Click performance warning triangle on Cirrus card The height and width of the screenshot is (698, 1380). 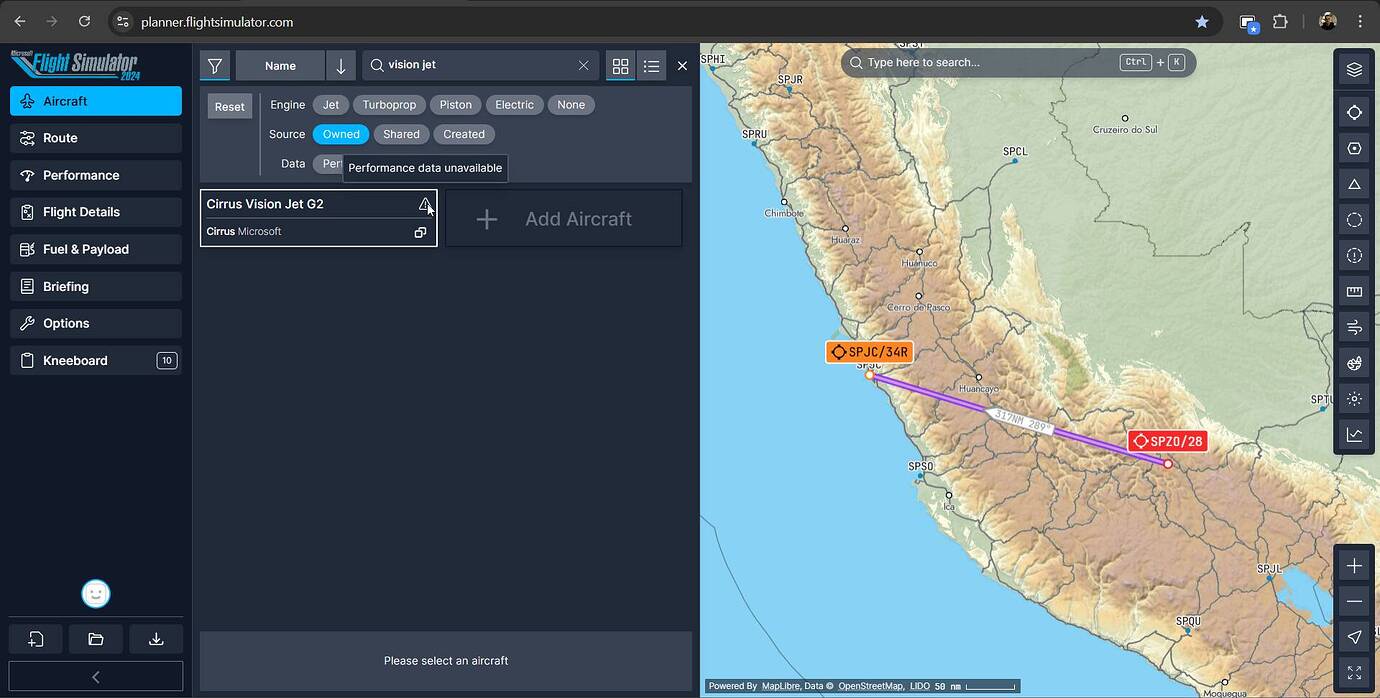pyautogui.click(x=425, y=204)
